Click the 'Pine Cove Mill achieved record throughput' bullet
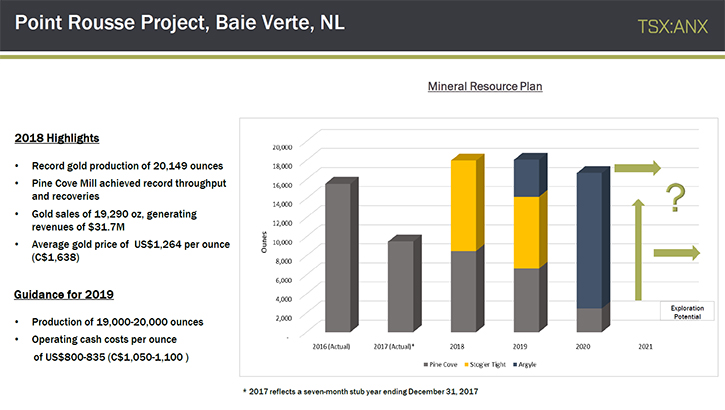Screen dimensions: 725x410 coord(129,190)
